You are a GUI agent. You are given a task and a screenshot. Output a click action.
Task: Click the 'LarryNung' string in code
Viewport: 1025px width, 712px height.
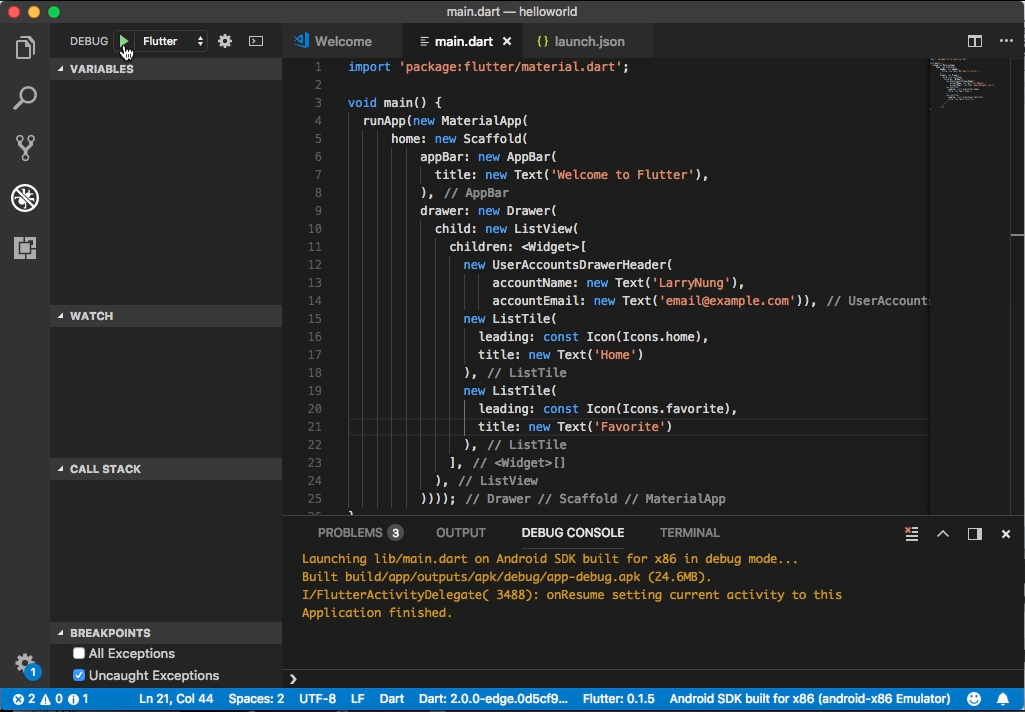pos(689,282)
